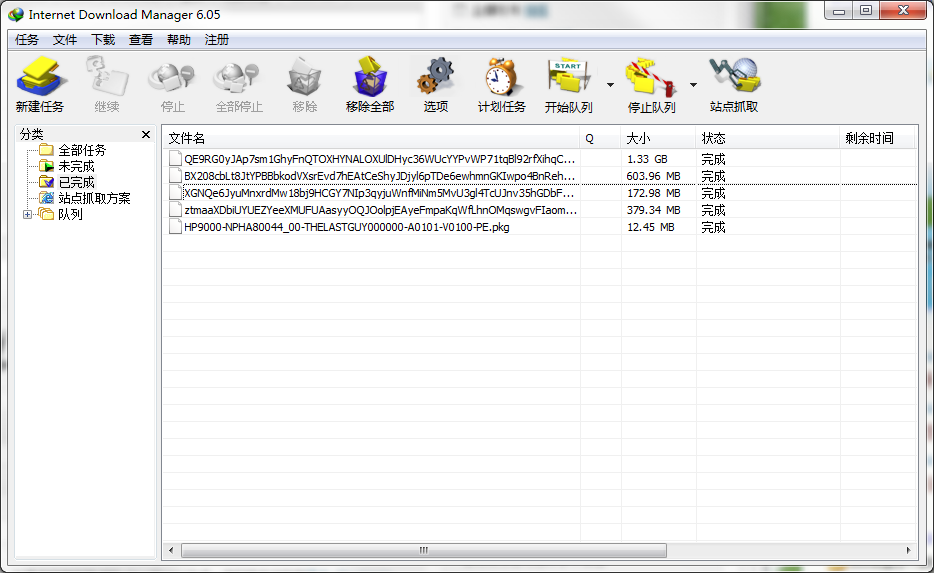Sort by 状态 column header
The height and width of the screenshot is (573, 934).
pyautogui.click(x=767, y=138)
